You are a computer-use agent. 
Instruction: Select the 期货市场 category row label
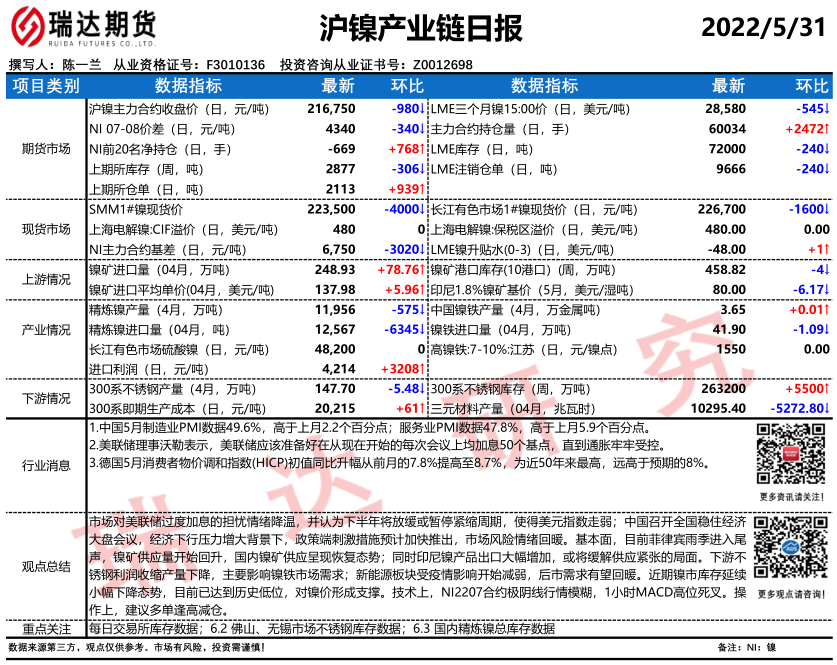46,149
